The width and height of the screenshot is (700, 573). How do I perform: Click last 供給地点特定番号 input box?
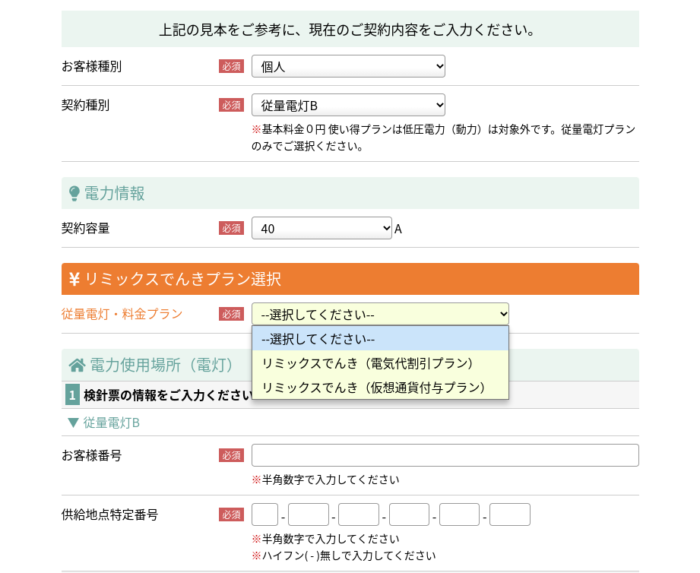coord(510,515)
